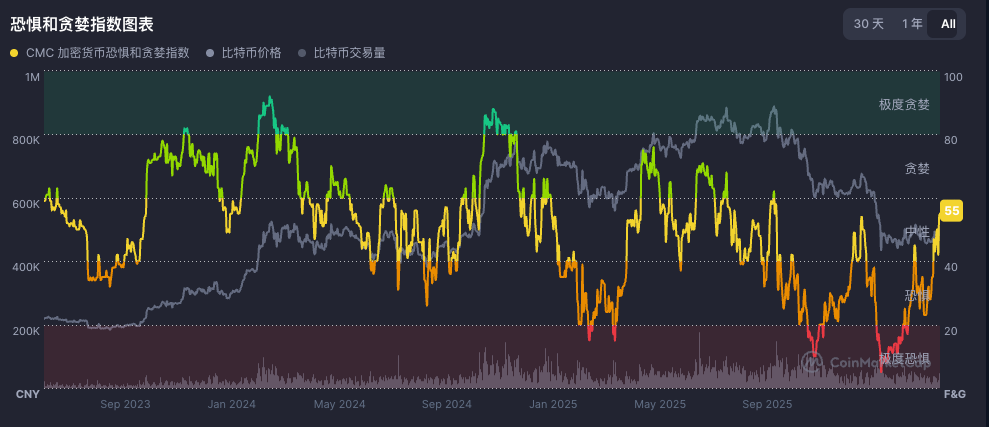This screenshot has width=989, height=427.
Task: Click the 1M value on price axis
Action: click(x=32, y=77)
